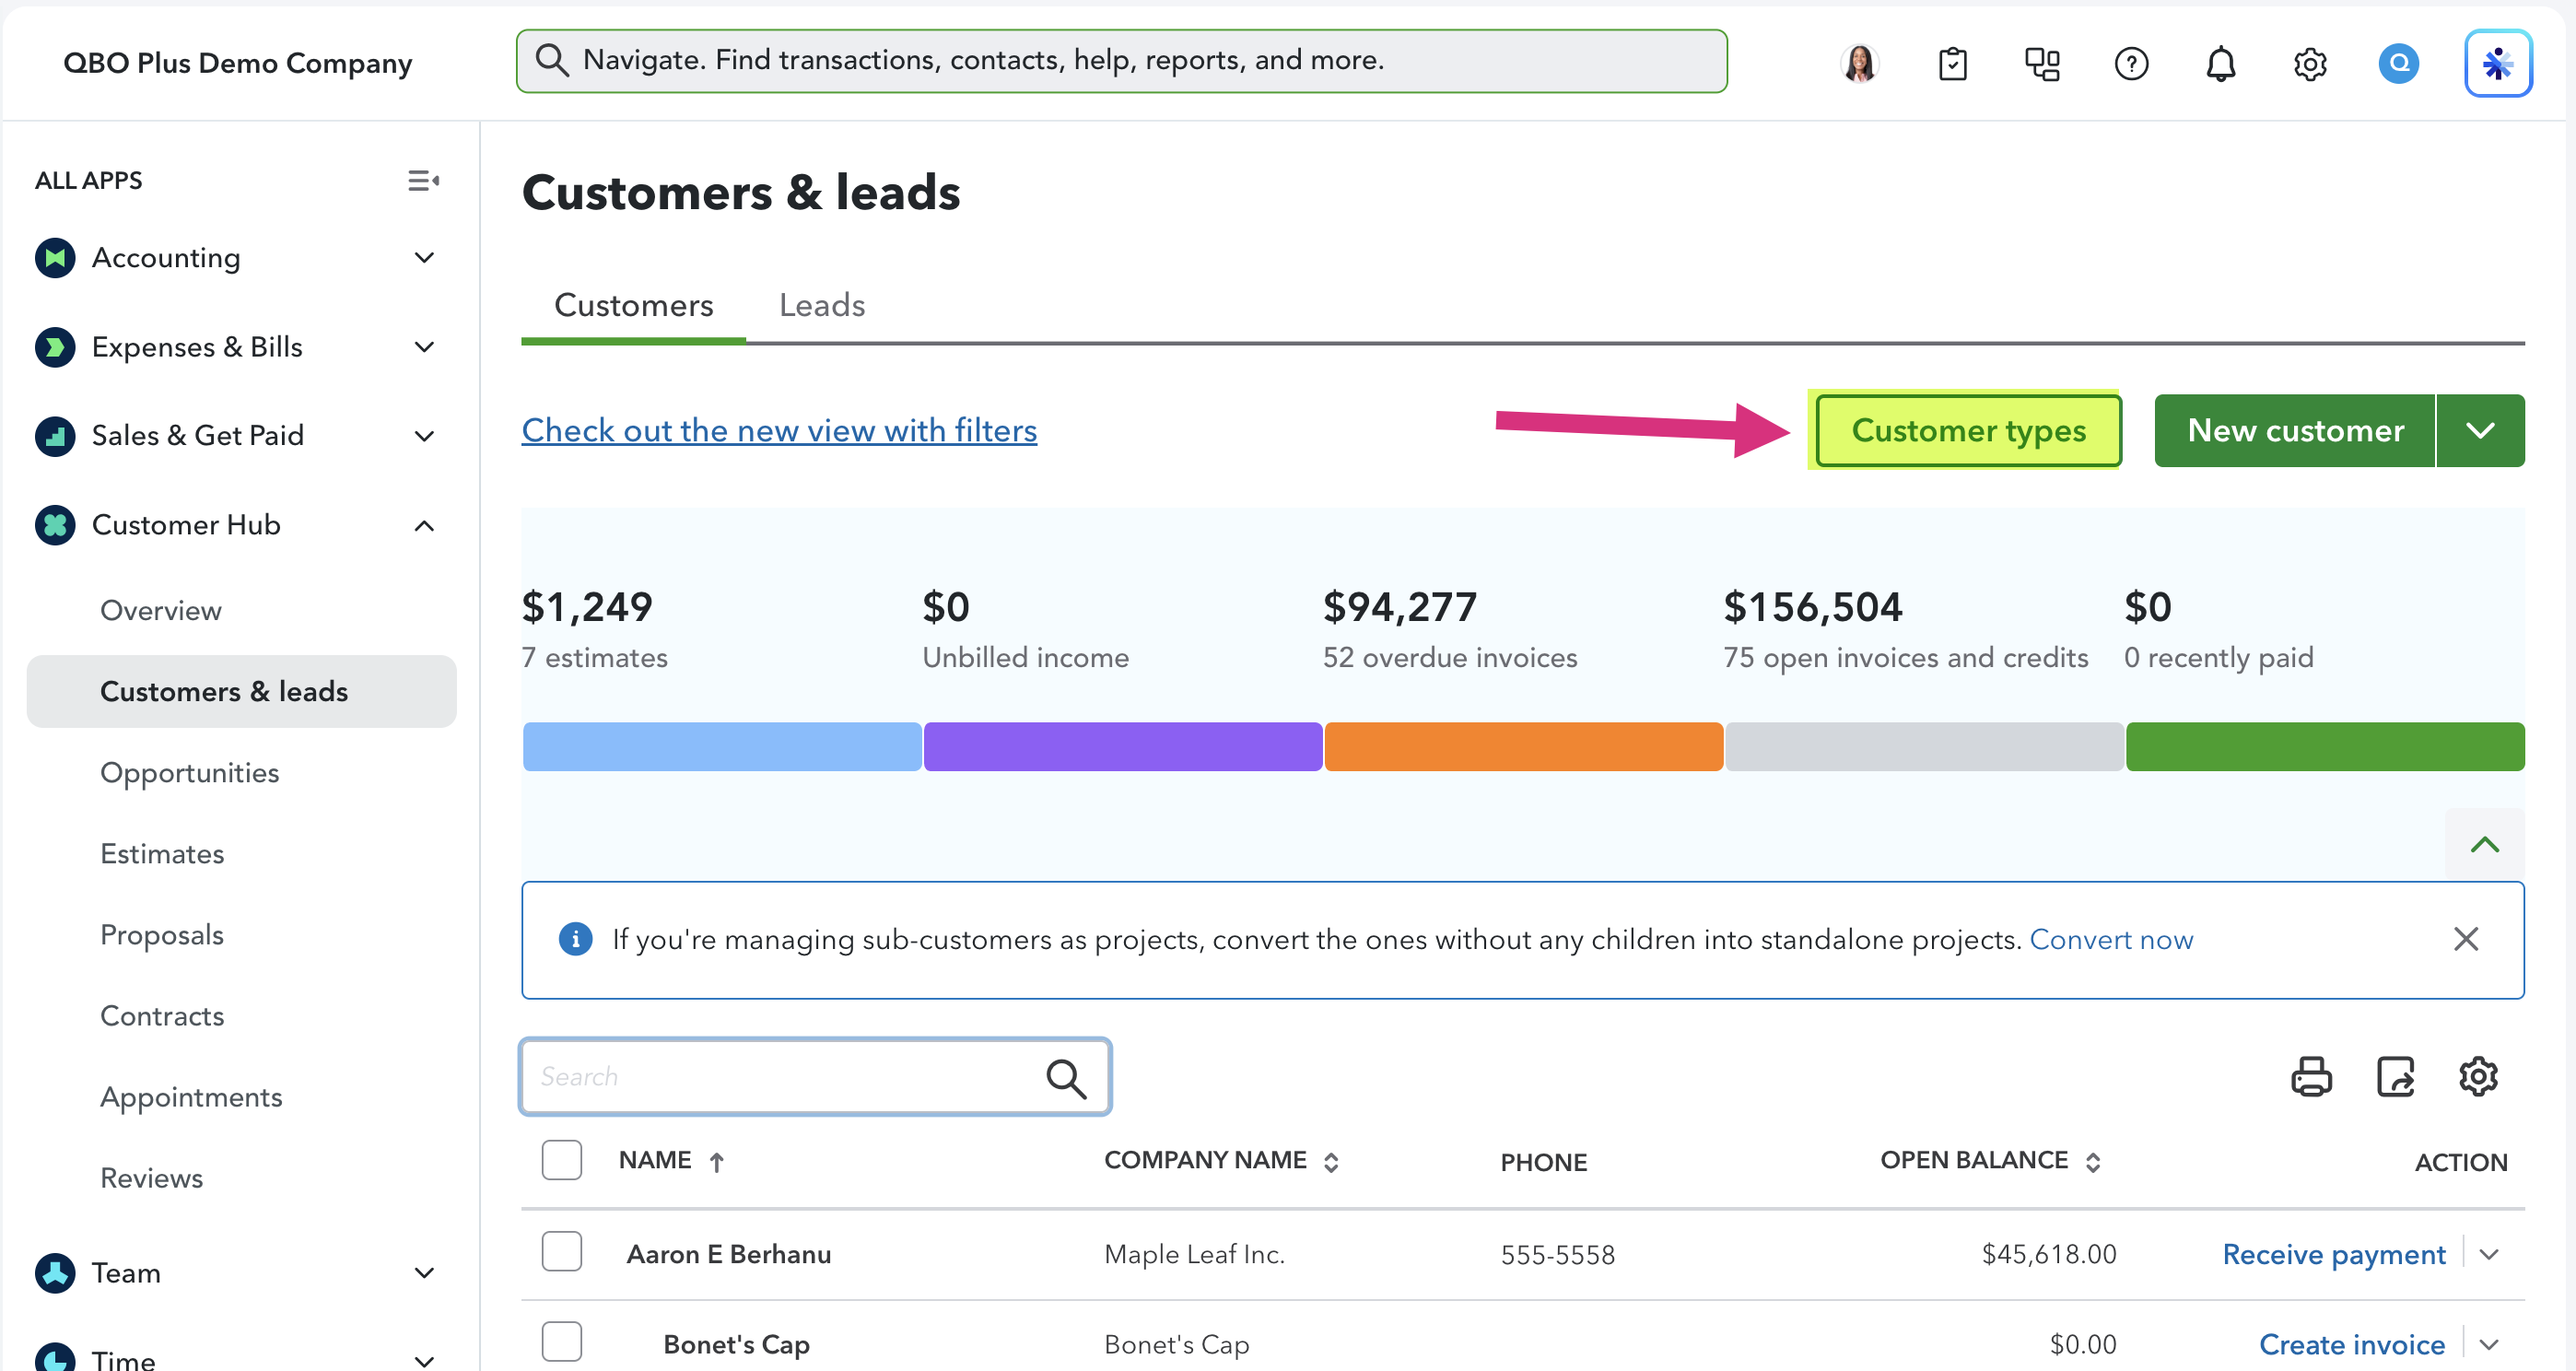Open Opportunities in Customer Hub menu

click(189, 773)
